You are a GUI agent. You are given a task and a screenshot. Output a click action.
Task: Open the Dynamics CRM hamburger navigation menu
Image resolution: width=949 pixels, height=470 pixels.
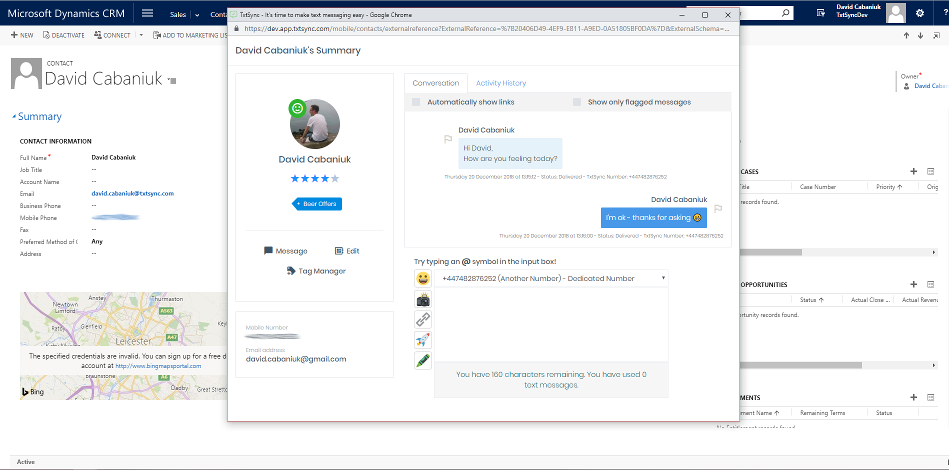coord(147,13)
